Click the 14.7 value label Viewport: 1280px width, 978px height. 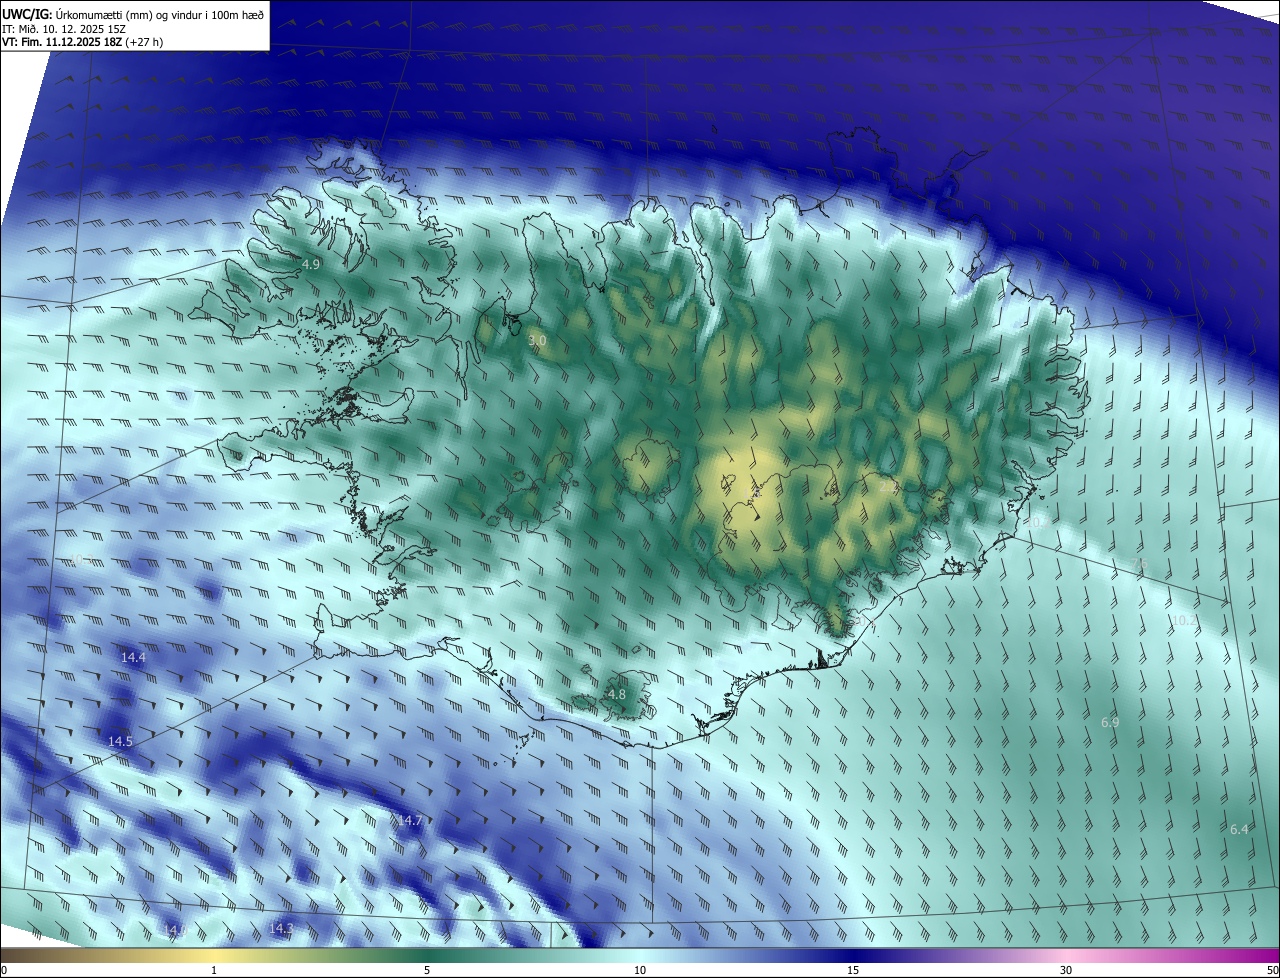pos(410,821)
